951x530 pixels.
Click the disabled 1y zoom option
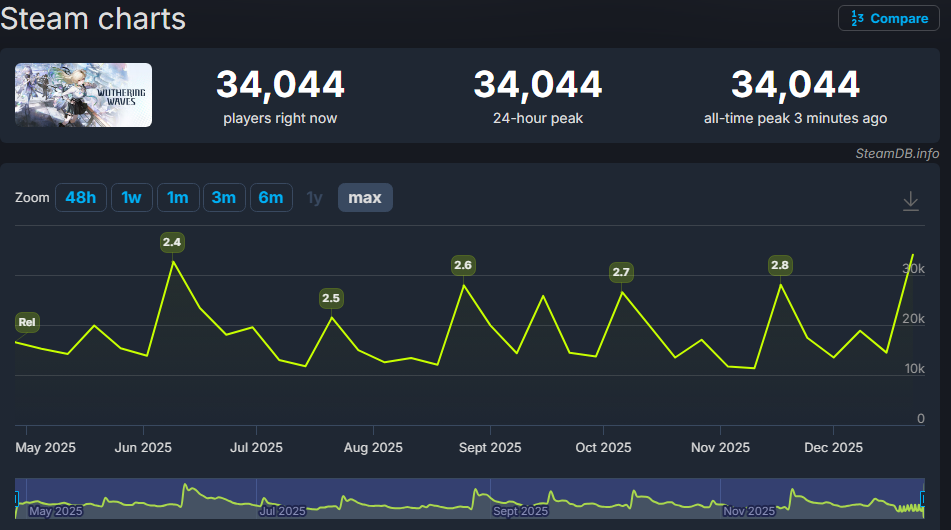(314, 198)
